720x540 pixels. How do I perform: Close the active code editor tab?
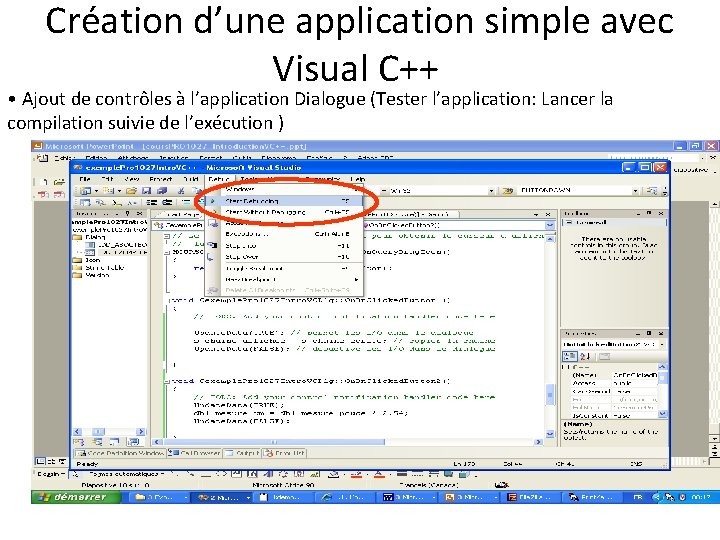click(547, 214)
